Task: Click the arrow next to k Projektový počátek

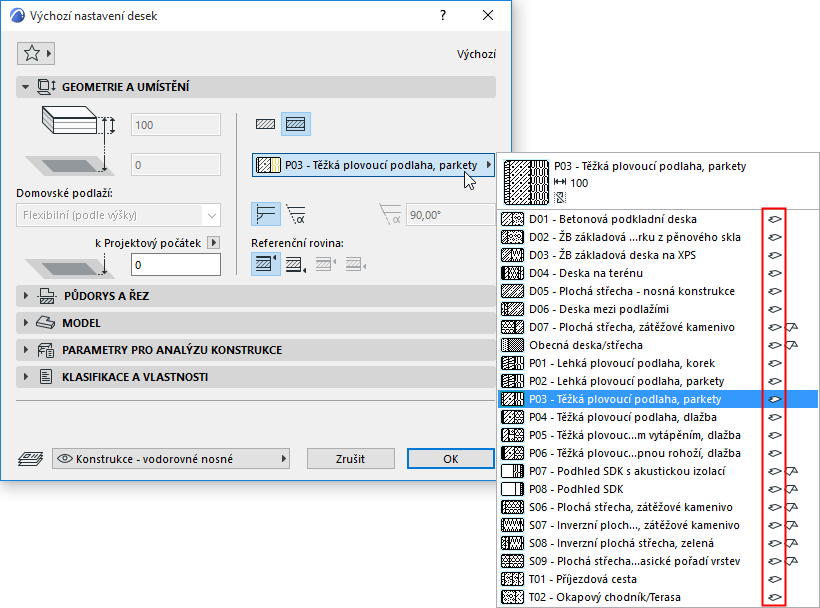Action: click(213, 243)
